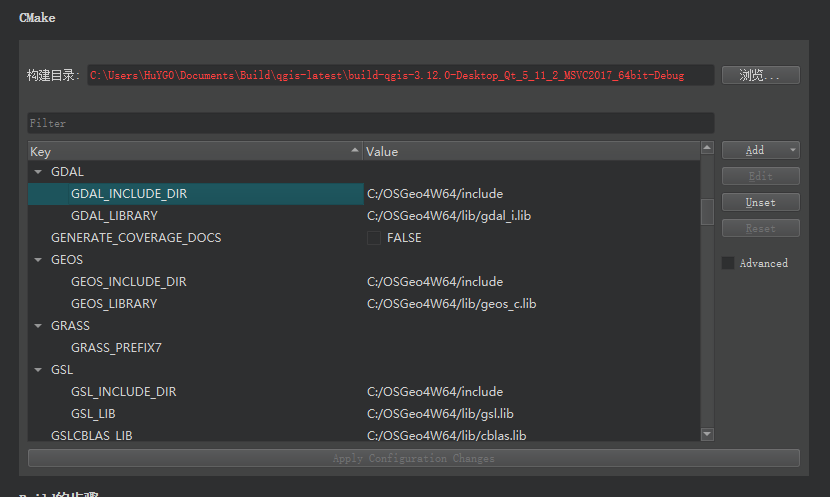Click inside the Filter input field
The width and height of the screenshot is (830, 497).
pos(370,123)
